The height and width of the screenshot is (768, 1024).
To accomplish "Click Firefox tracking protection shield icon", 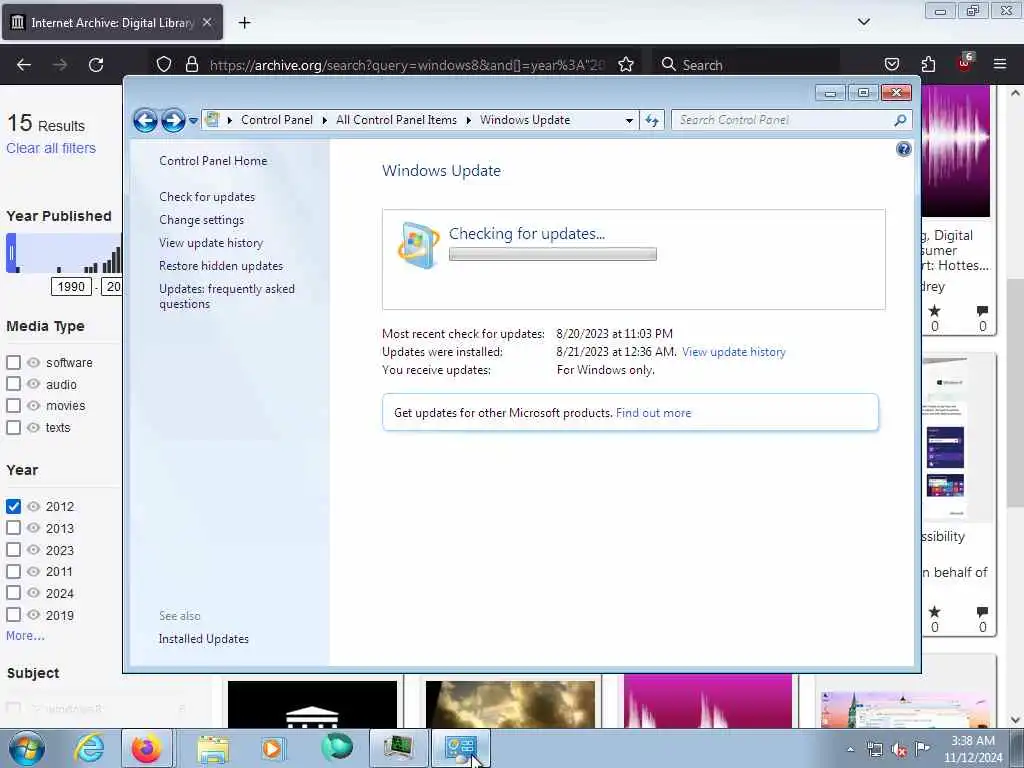I will (x=164, y=65).
